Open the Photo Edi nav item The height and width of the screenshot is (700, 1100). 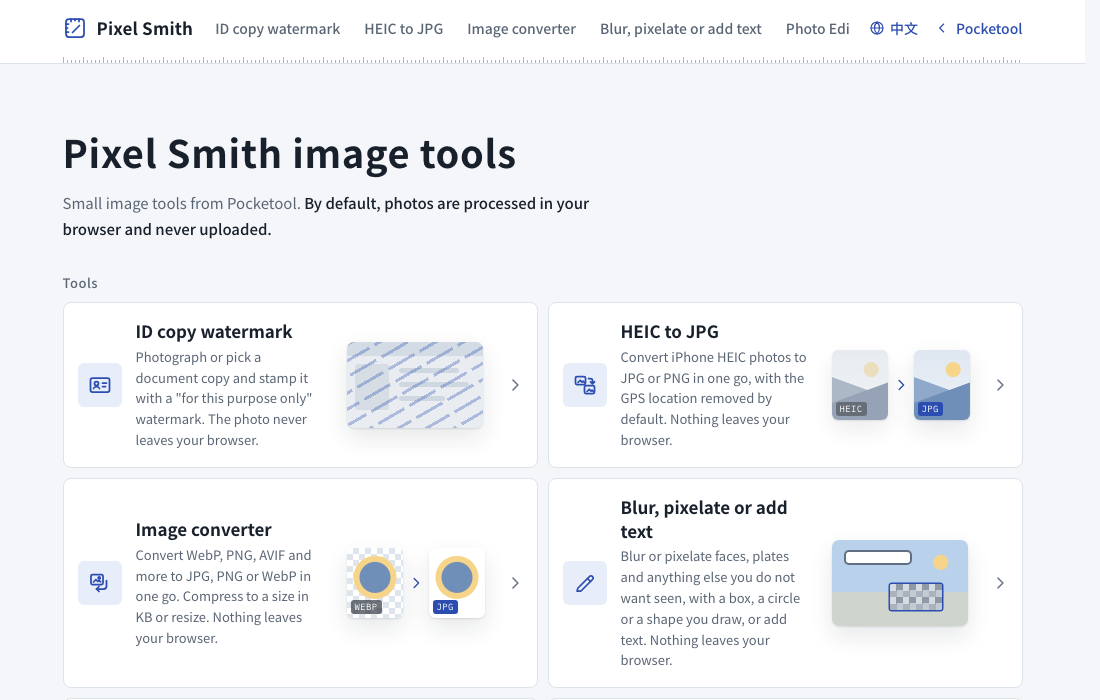click(817, 29)
